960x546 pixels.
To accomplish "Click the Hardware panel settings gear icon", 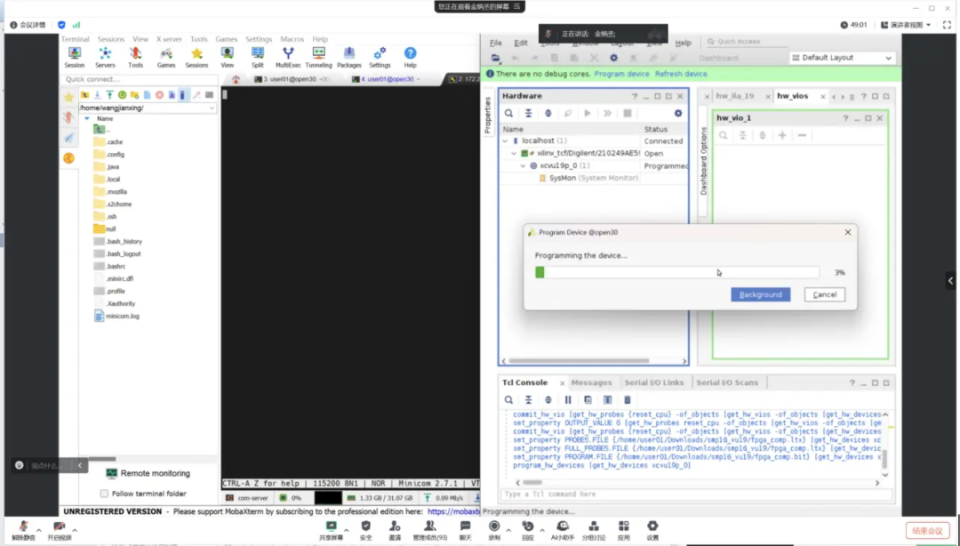I will [x=678, y=113].
